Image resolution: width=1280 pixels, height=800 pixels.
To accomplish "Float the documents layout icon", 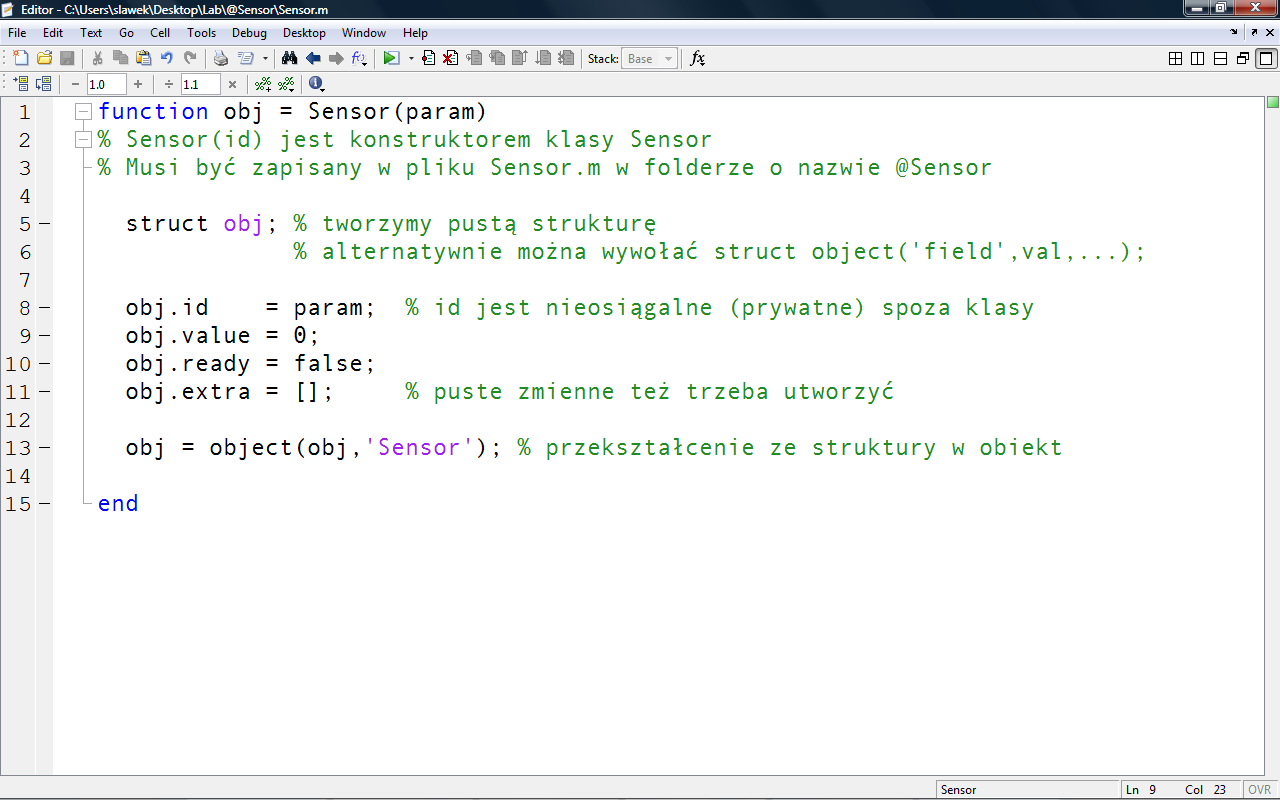I will [1243, 59].
